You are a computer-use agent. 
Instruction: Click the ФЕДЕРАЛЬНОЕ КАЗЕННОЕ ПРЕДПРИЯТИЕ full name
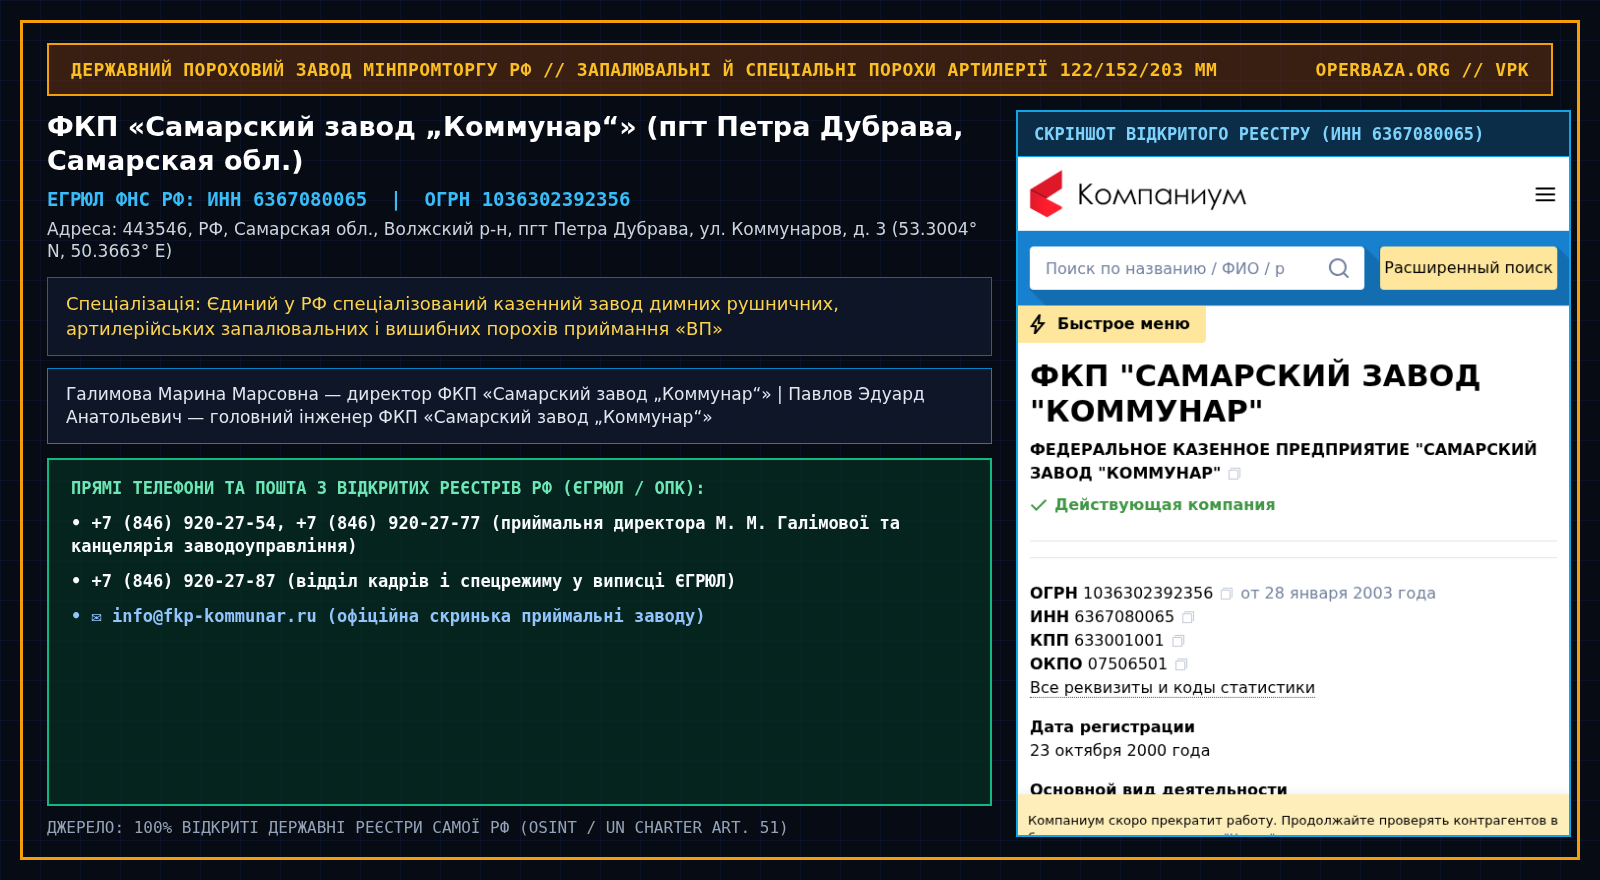pyautogui.click(x=1283, y=461)
